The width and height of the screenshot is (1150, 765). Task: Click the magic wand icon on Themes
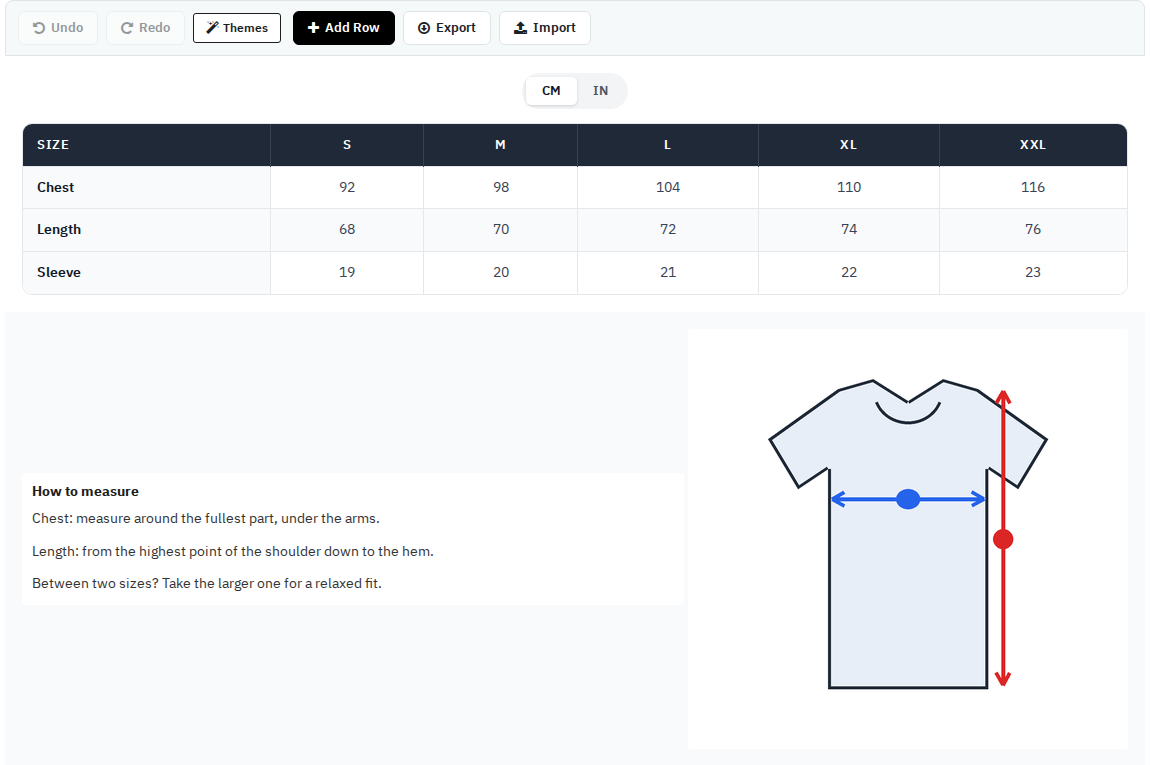point(213,28)
